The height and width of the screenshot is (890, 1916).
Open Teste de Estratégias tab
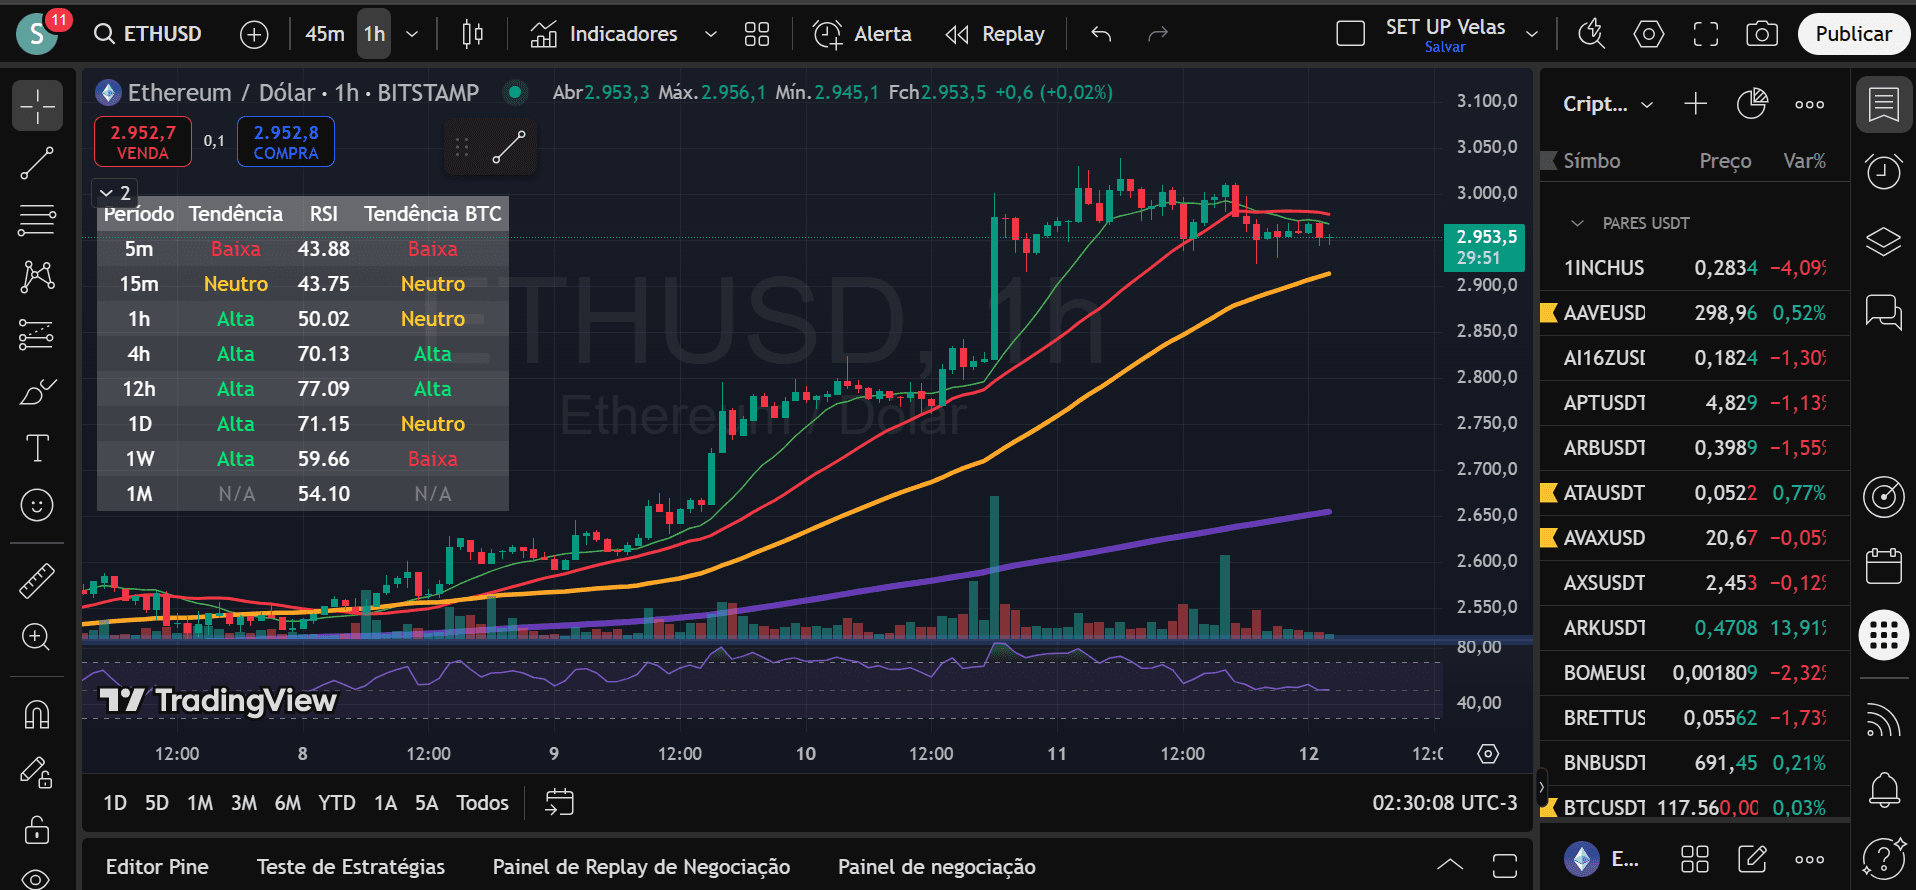(x=351, y=867)
